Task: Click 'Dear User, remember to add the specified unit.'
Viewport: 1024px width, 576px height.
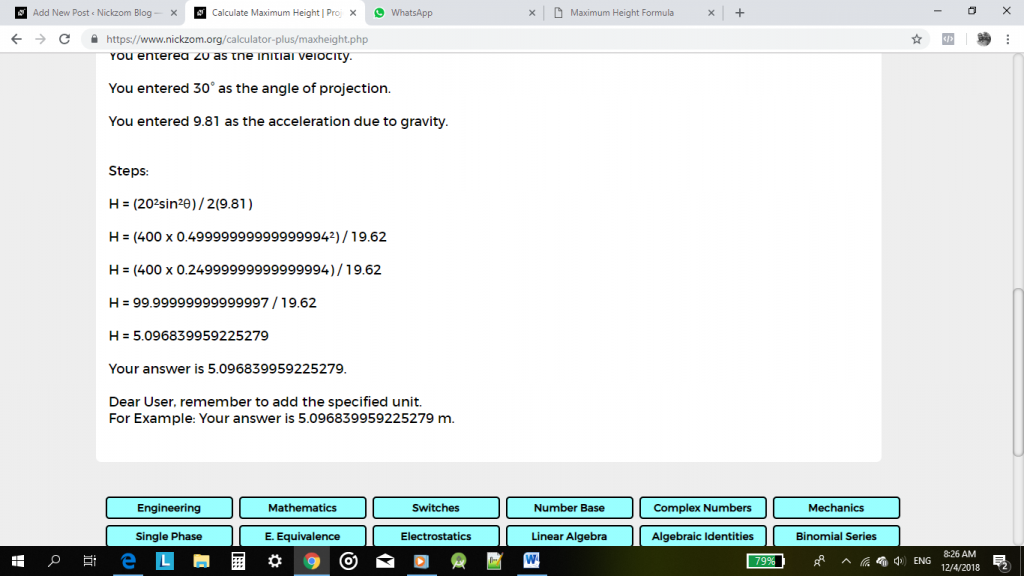Action: [x=265, y=402]
